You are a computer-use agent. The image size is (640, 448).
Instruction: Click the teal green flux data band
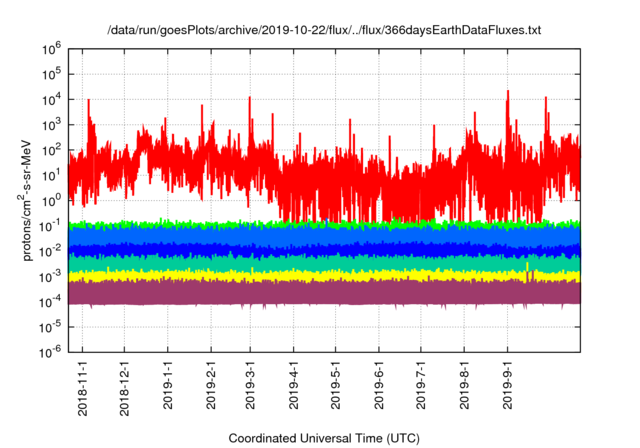tap(324, 263)
